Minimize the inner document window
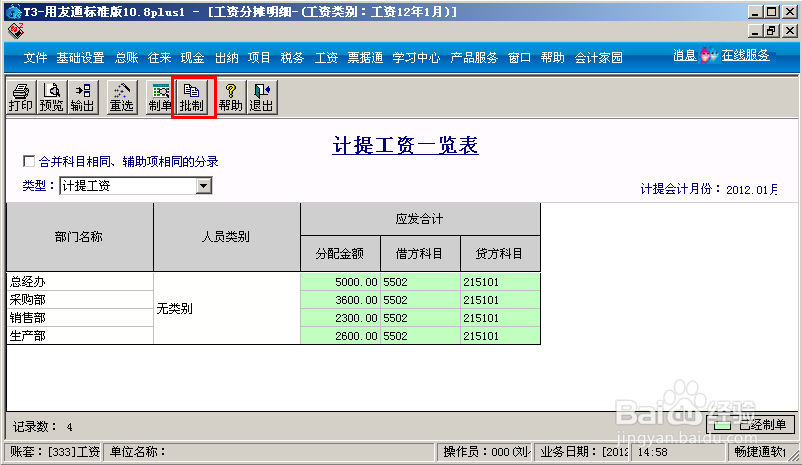Screen dimensions: 802x465 pos(755,31)
